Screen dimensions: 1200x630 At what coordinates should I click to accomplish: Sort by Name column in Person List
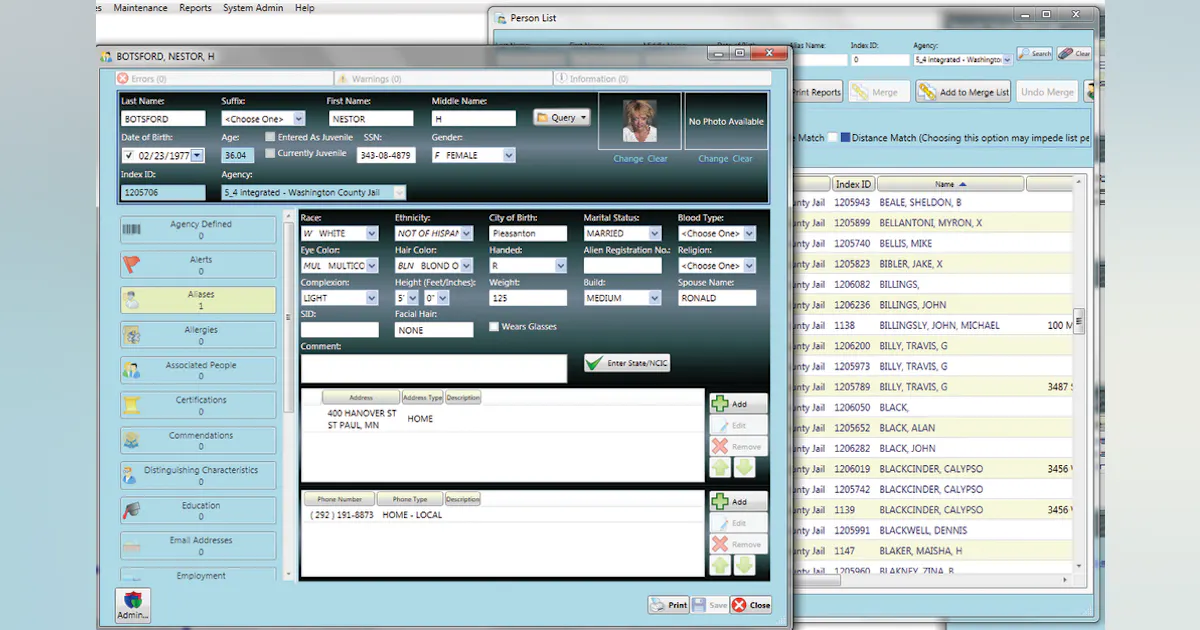coord(951,184)
